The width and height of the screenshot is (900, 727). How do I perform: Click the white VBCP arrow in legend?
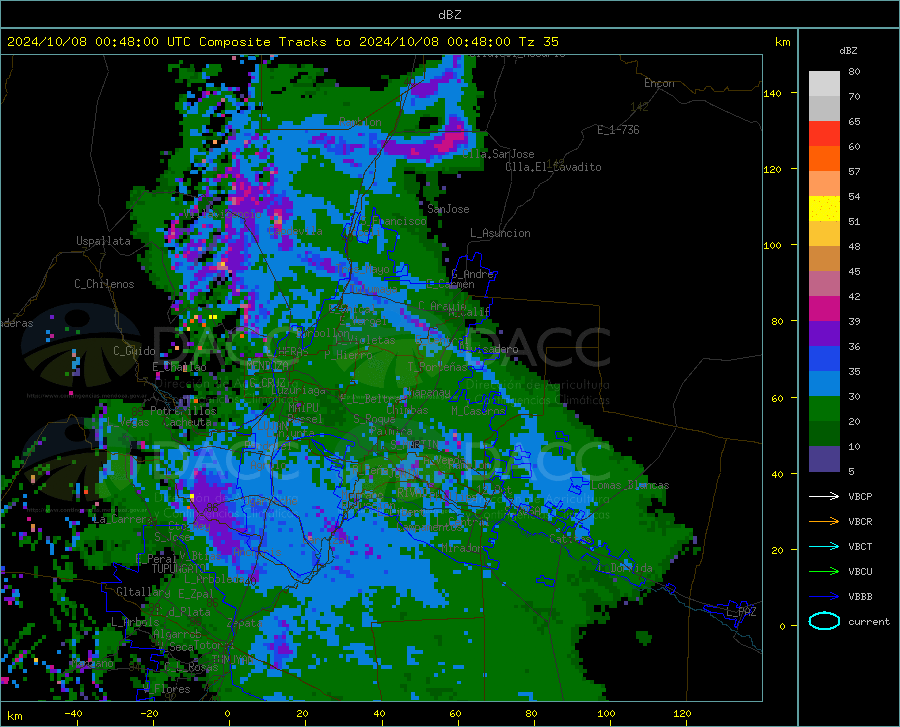click(x=824, y=496)
